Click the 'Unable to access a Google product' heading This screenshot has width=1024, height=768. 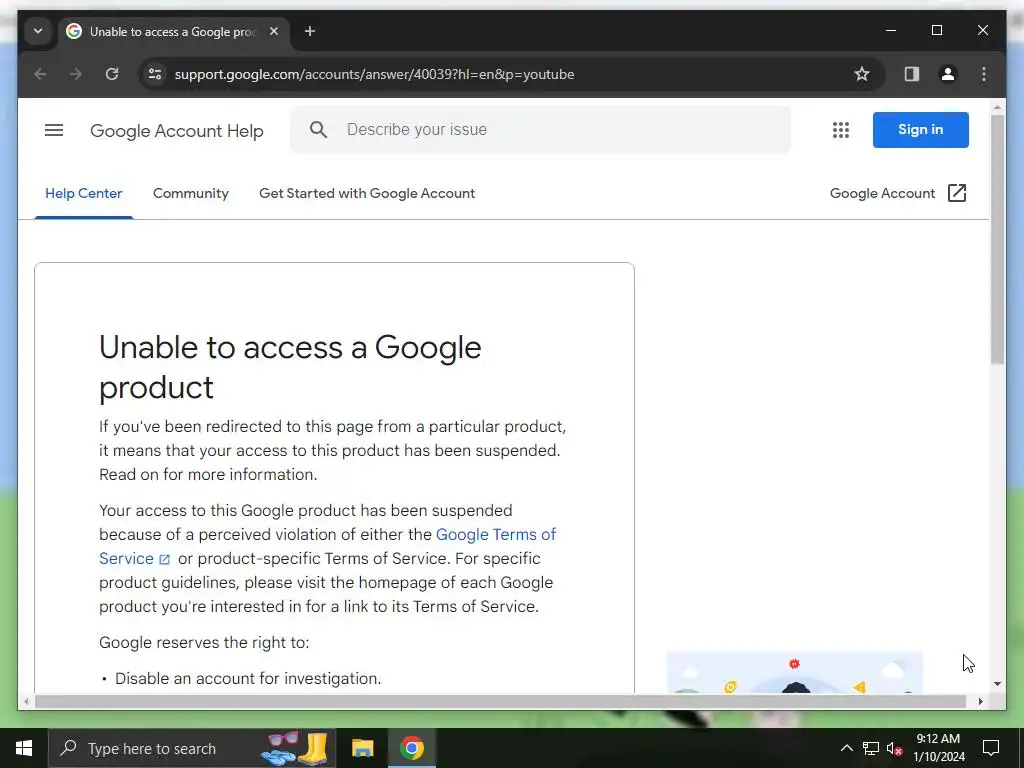click(x=290, y=367)
